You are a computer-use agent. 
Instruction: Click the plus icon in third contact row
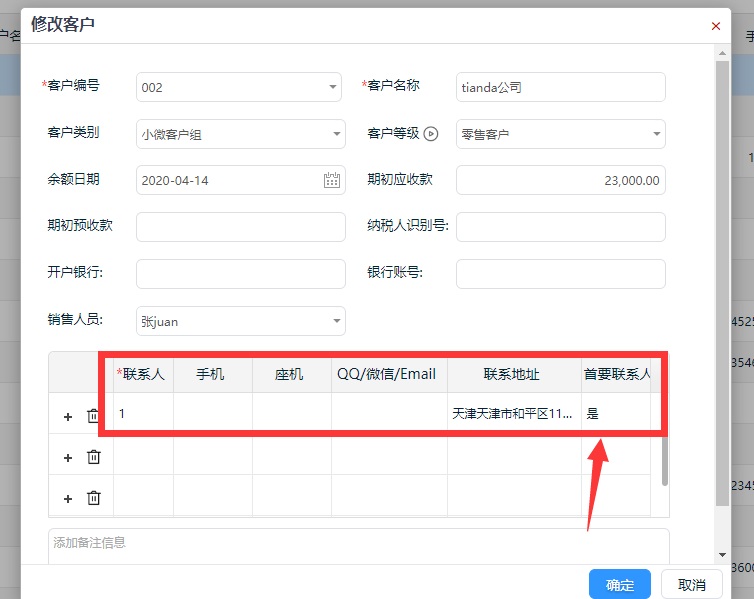(x=68, y=498)
